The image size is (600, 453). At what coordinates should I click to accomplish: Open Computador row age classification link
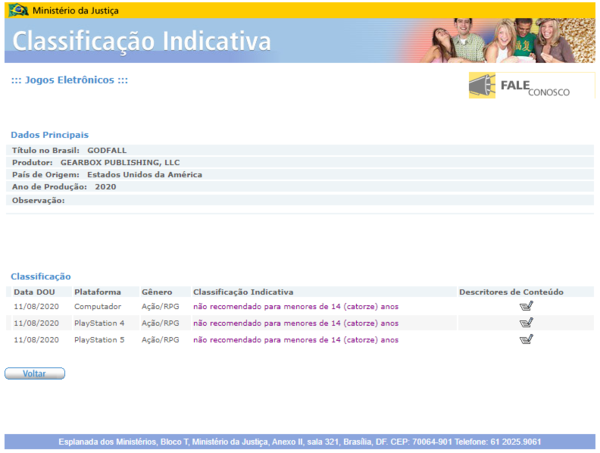click(295, 307)
